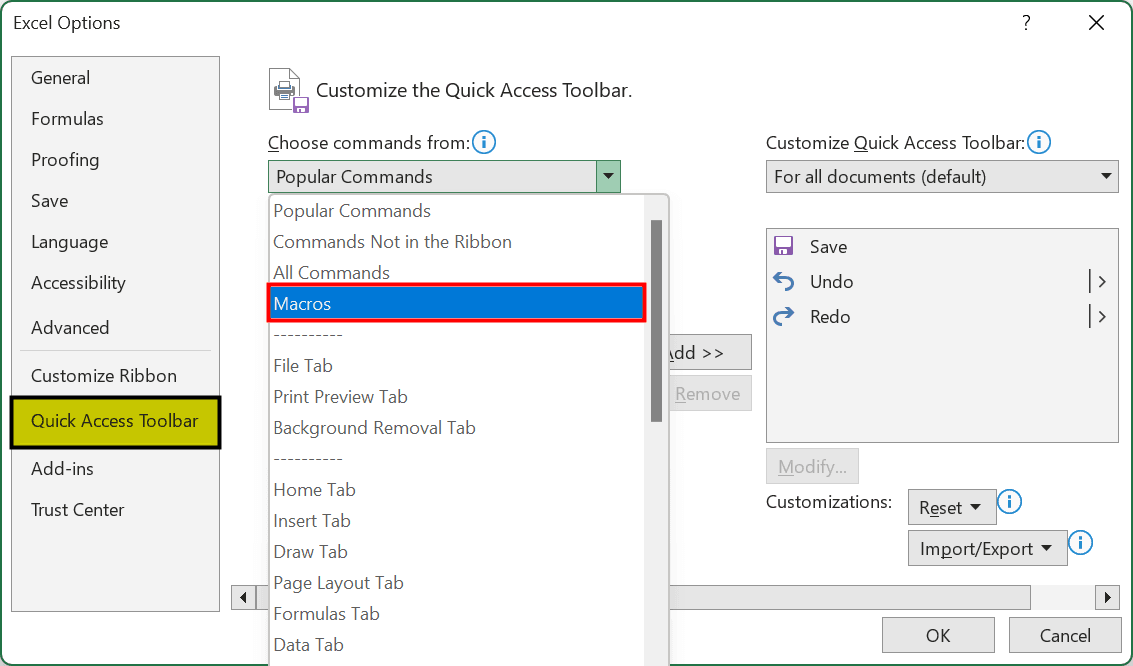Screen dimensions: 1133x666
Task: Go to Customize Ribbon category
Action: 116,376
